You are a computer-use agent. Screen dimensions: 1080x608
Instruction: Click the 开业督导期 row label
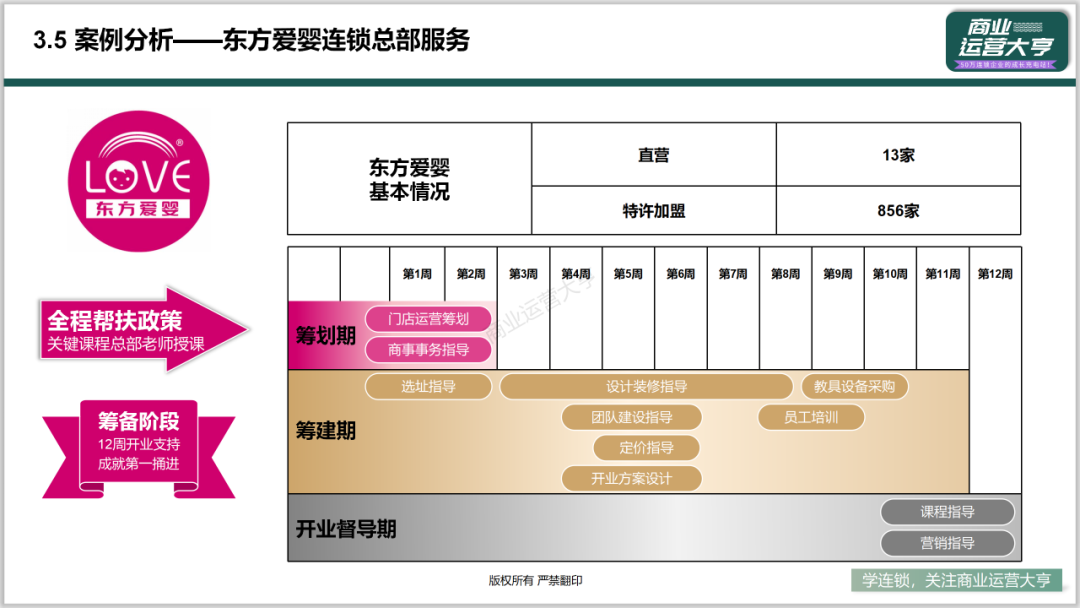pyautogui.click(x=346, y=529)
